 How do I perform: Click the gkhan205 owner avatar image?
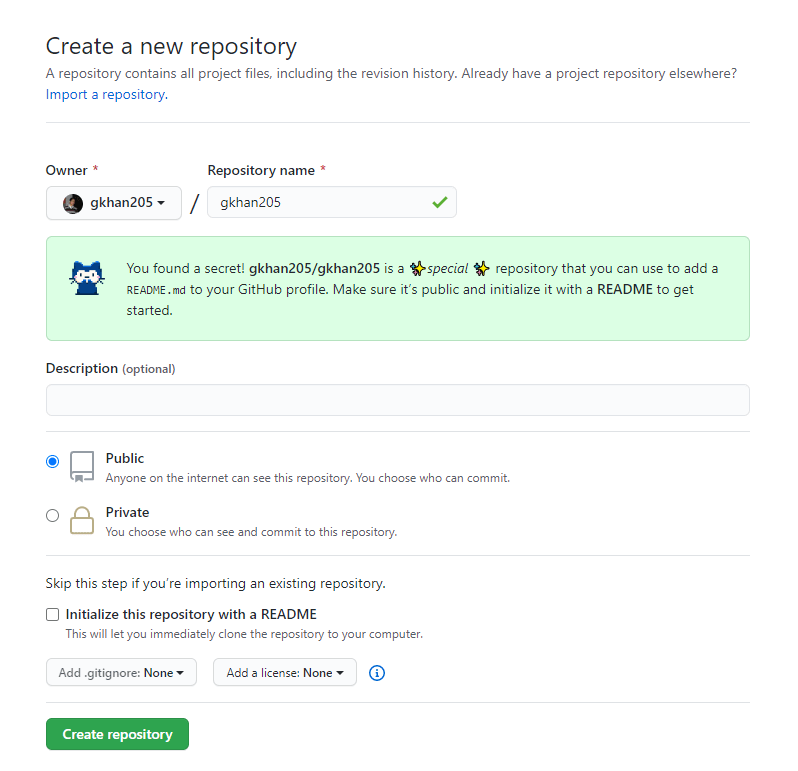click(73, 204)
